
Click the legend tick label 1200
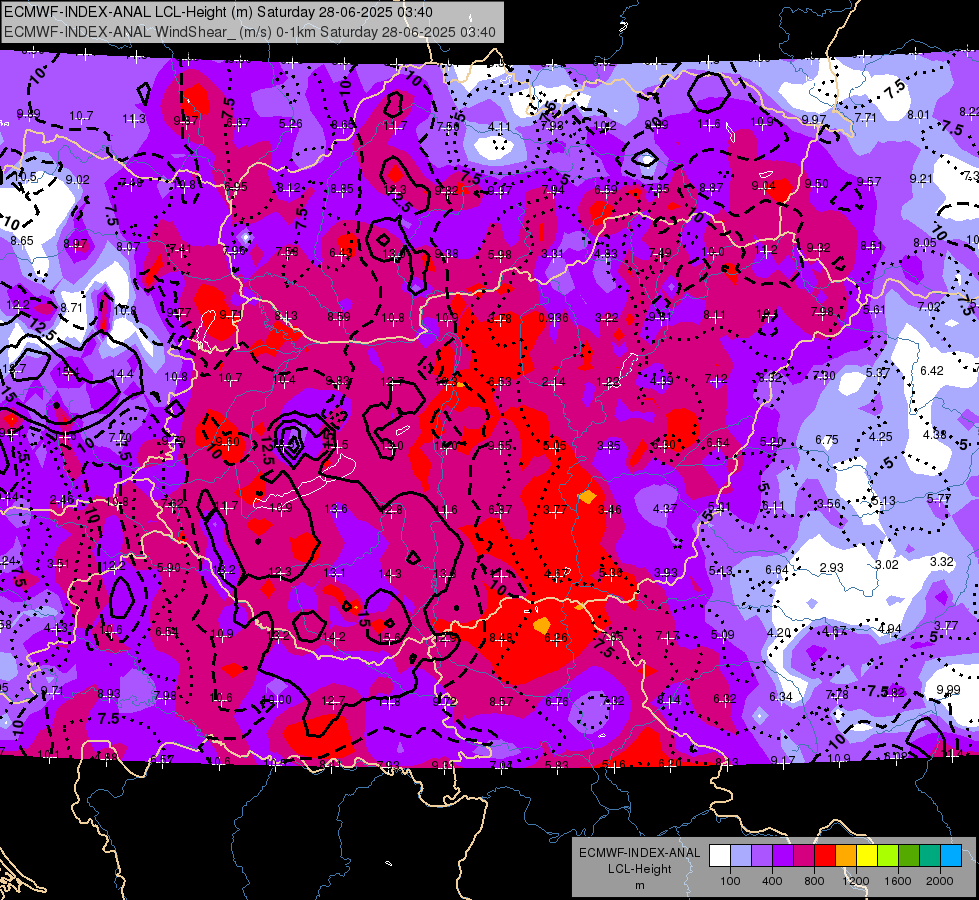[855, 881]
